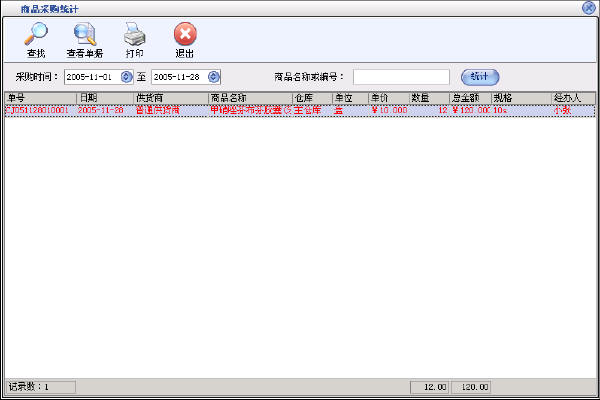This screenshot has height=400, width=600.
Task: Click the 总金额 column header
Action: coord(469,98)
